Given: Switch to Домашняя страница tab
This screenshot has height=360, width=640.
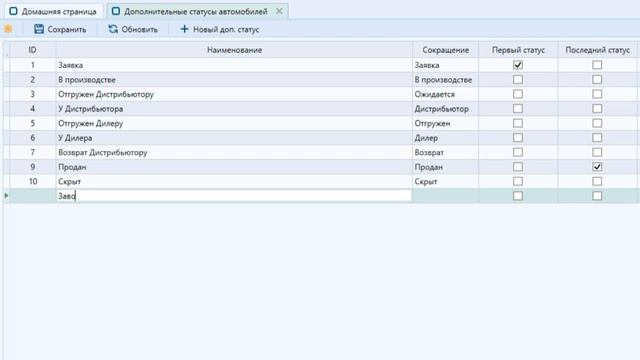Looking at the screenshot, I should click(x=53, y=11).
